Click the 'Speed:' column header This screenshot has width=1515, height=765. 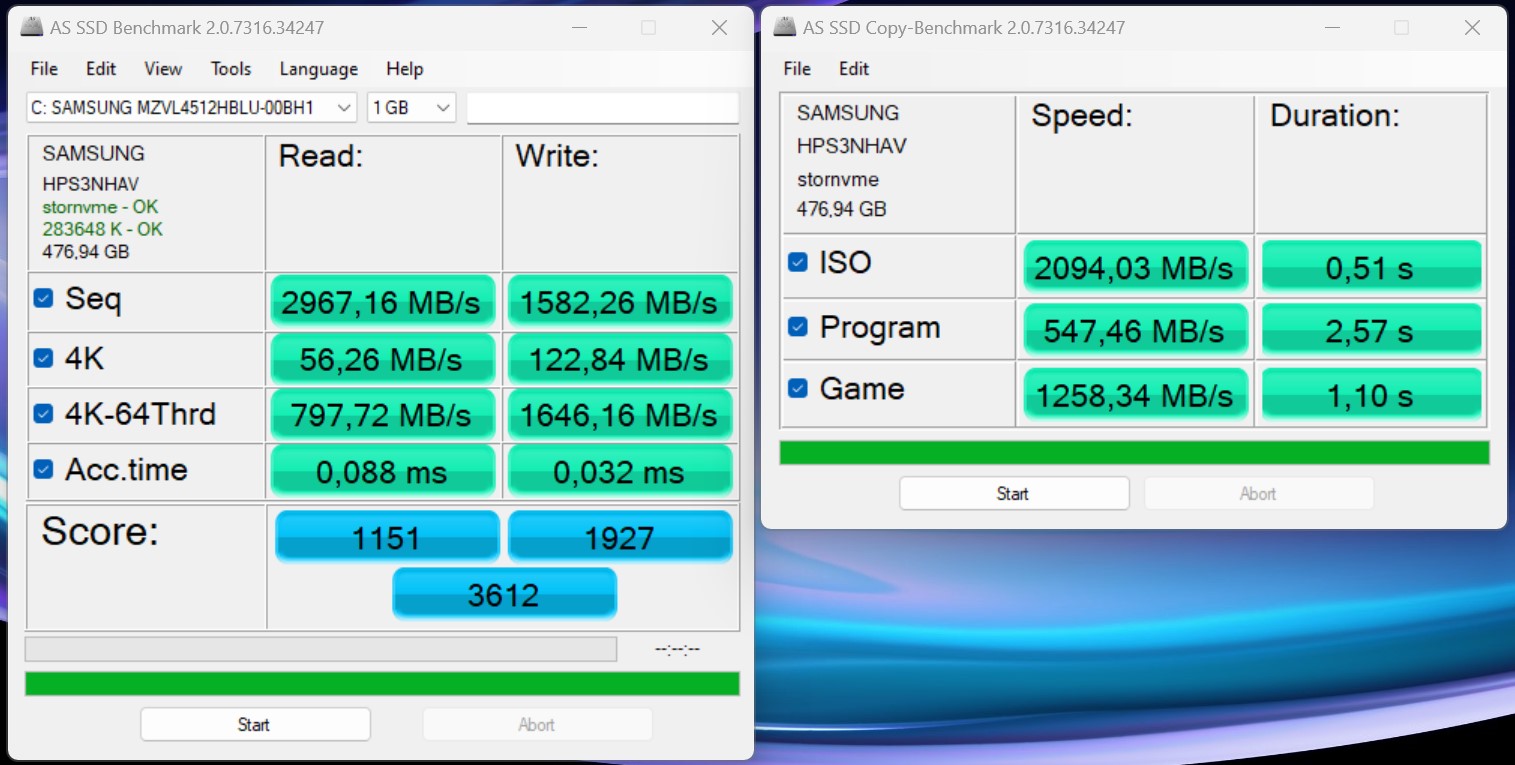[x=1082, y=116]
